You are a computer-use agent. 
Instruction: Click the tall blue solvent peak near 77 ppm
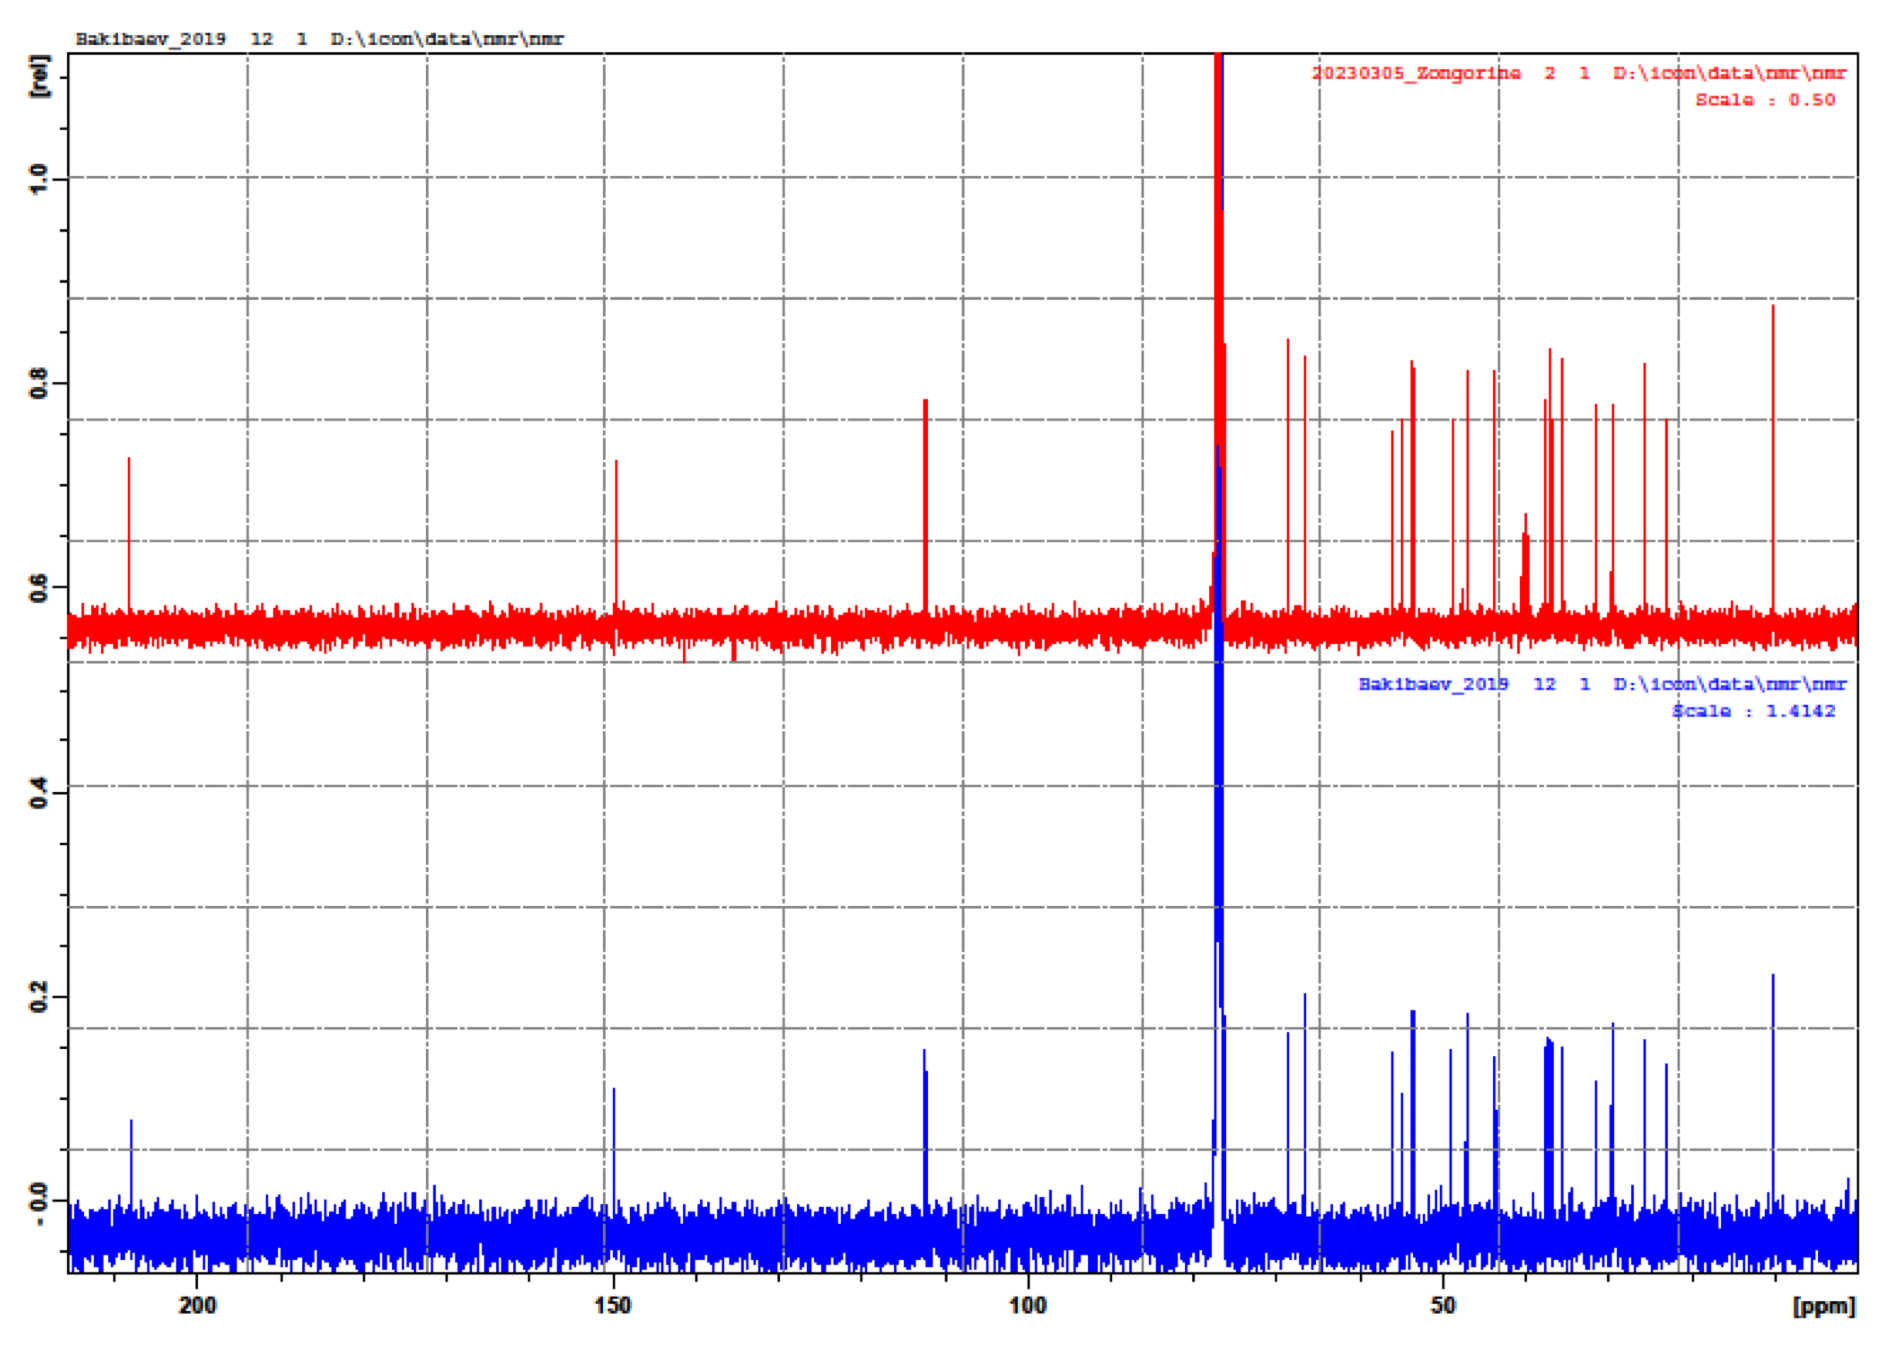pos(1218,800)
